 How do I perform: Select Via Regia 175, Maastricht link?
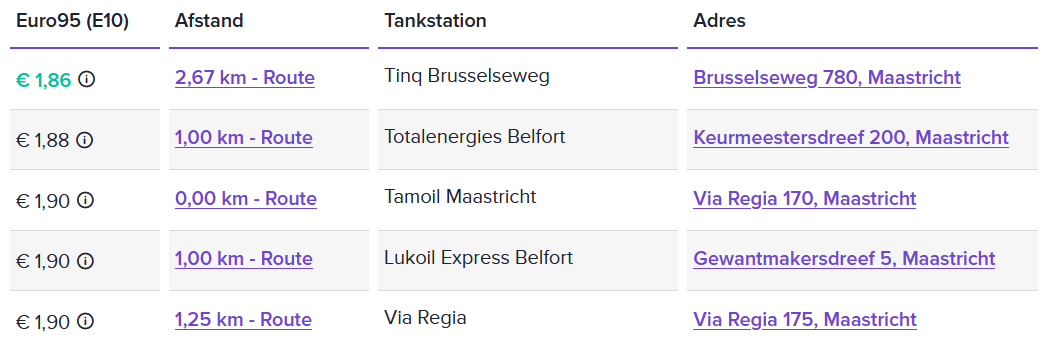(805, 320)
